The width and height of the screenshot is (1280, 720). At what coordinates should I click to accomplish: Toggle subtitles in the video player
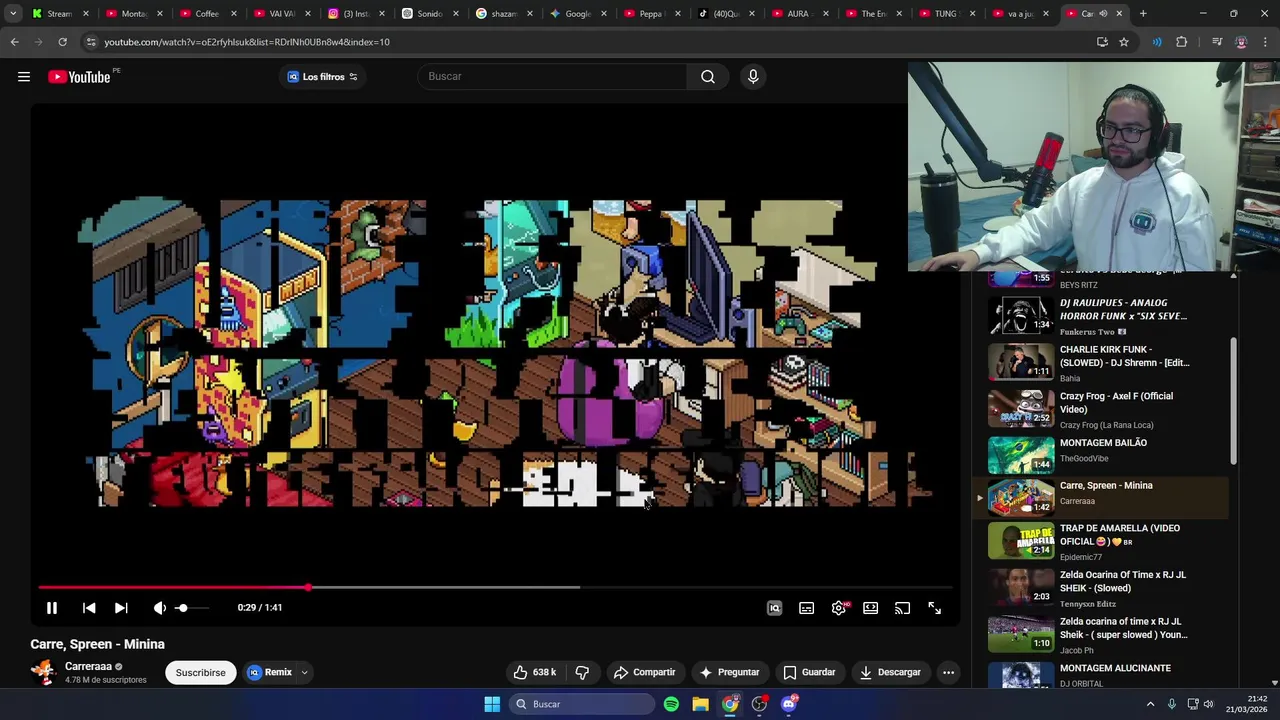[807, 608]
